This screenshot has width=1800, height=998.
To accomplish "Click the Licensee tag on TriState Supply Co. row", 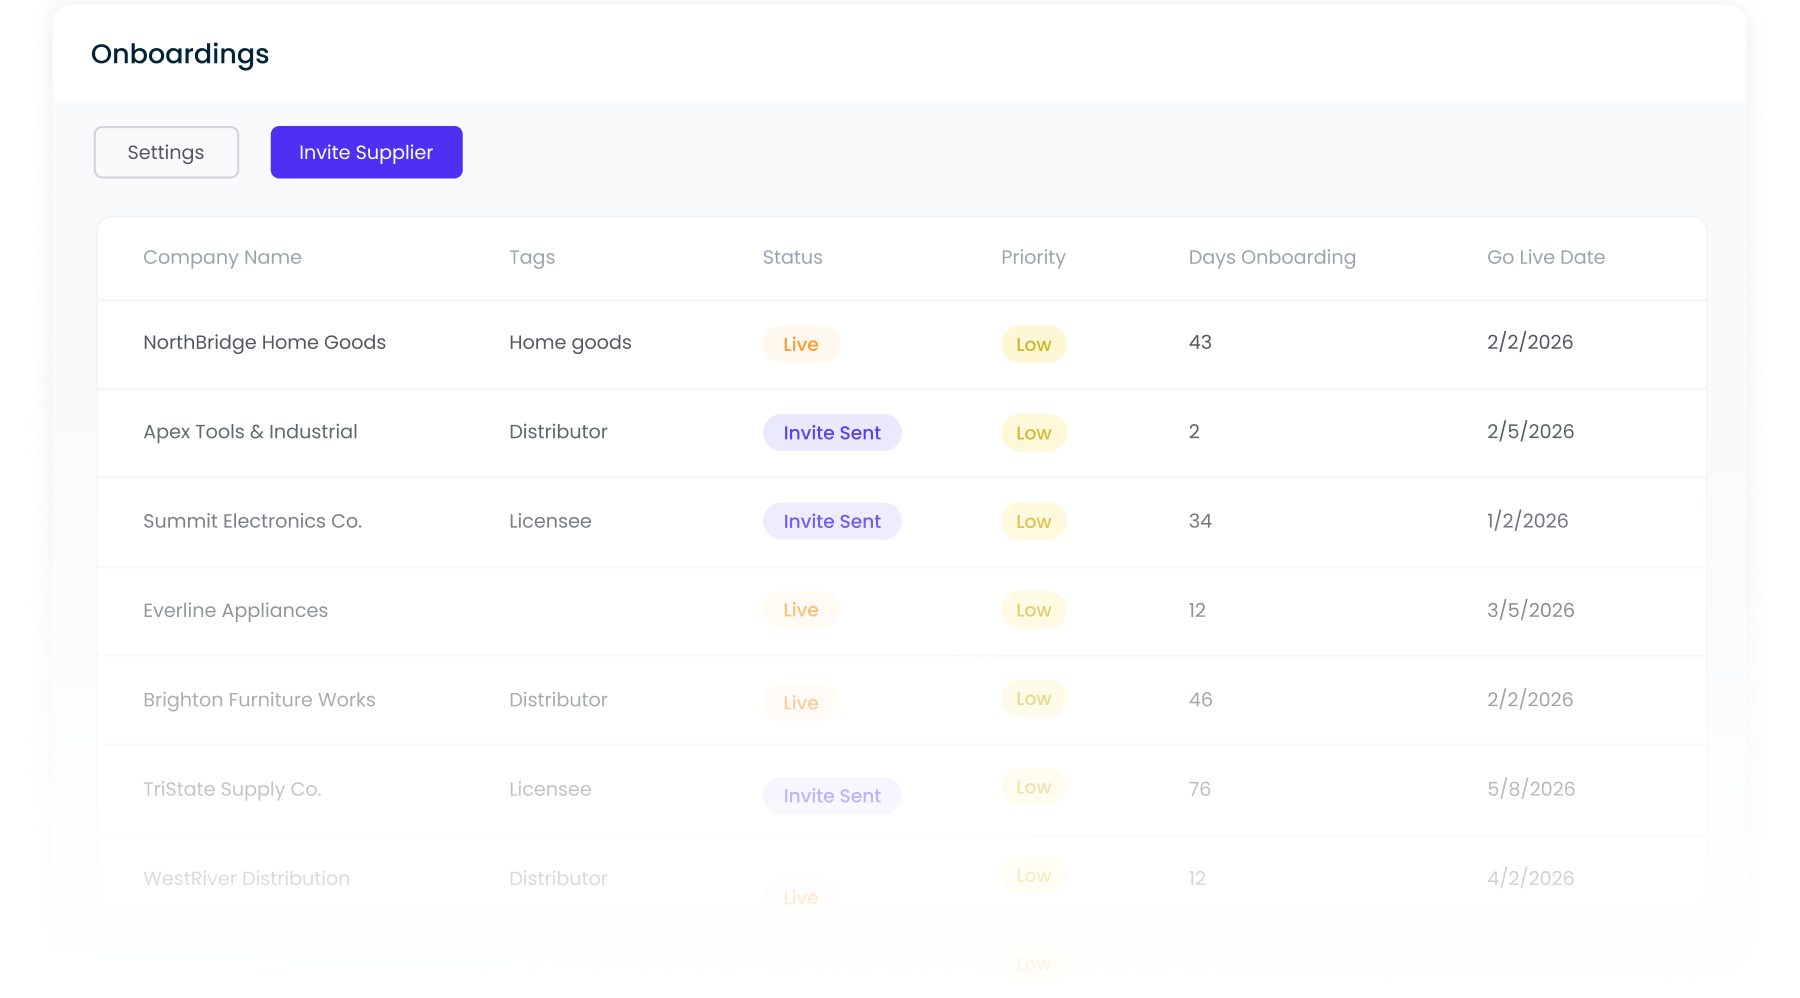I will [550, 789].
